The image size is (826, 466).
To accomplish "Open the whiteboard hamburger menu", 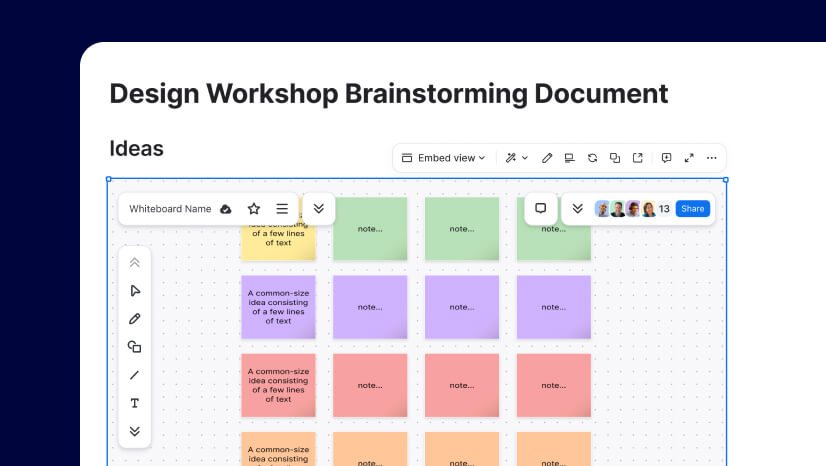I will [282, 209].
